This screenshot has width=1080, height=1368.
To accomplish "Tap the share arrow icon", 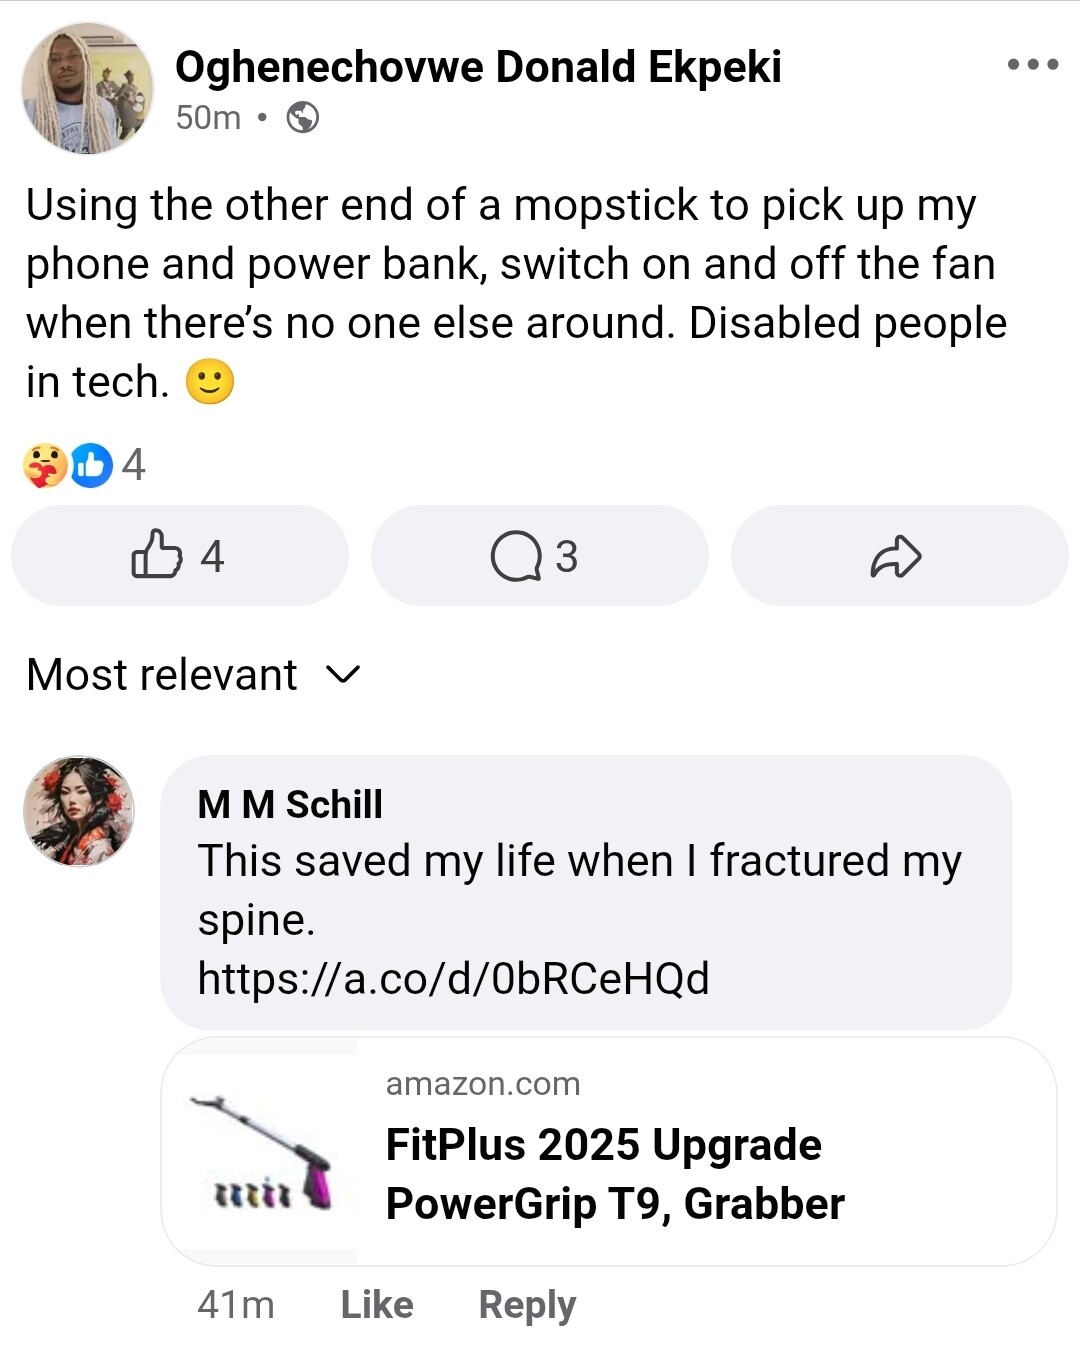I will pyautogui.click(x=896, y=556).
